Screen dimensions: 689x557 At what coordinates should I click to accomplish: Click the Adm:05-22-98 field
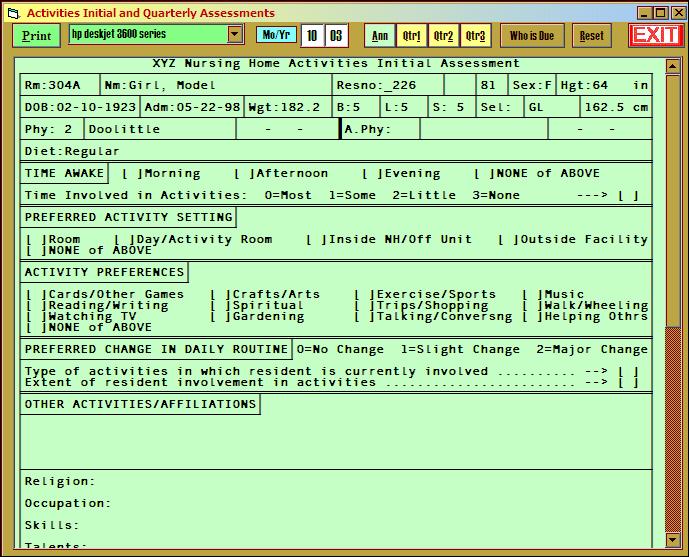192,107
